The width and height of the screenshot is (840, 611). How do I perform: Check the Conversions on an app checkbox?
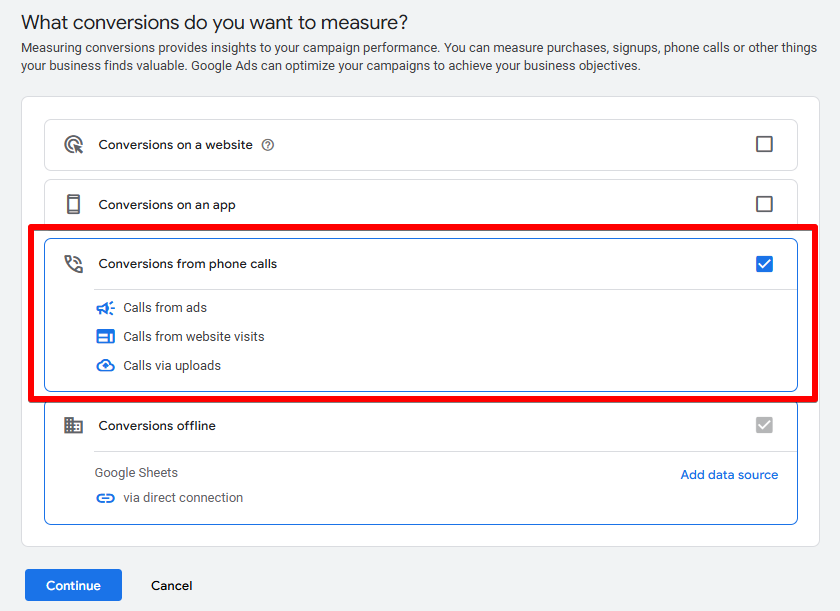click(x=764, y=204)
